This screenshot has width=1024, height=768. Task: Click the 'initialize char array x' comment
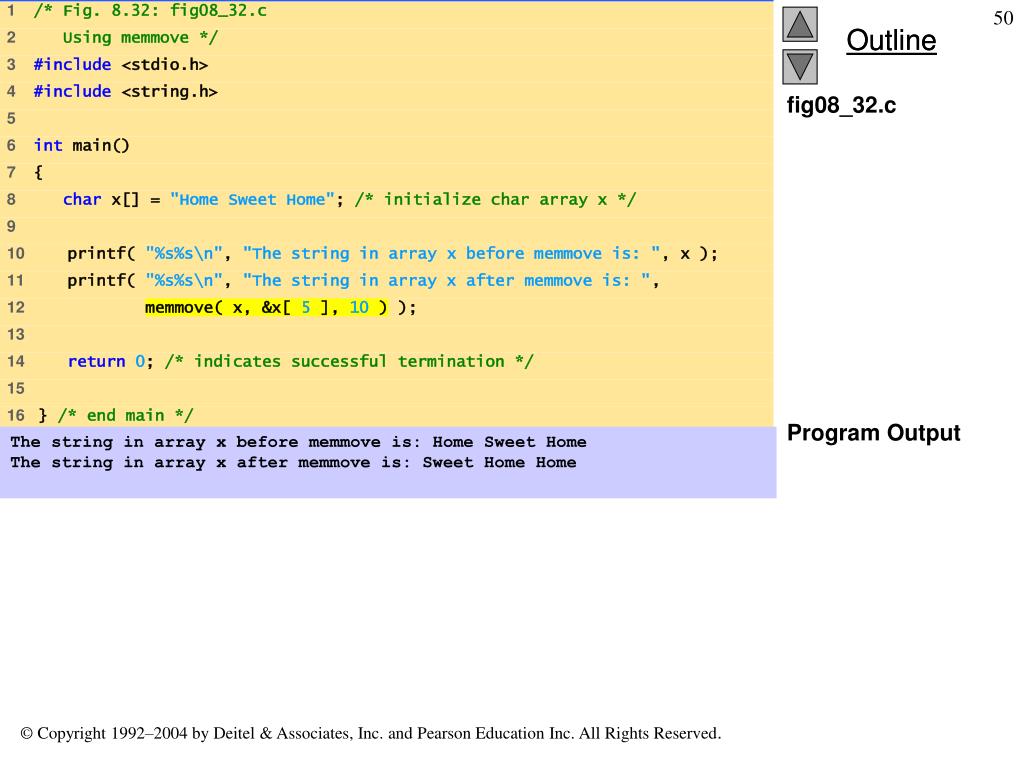pos(495,199)
